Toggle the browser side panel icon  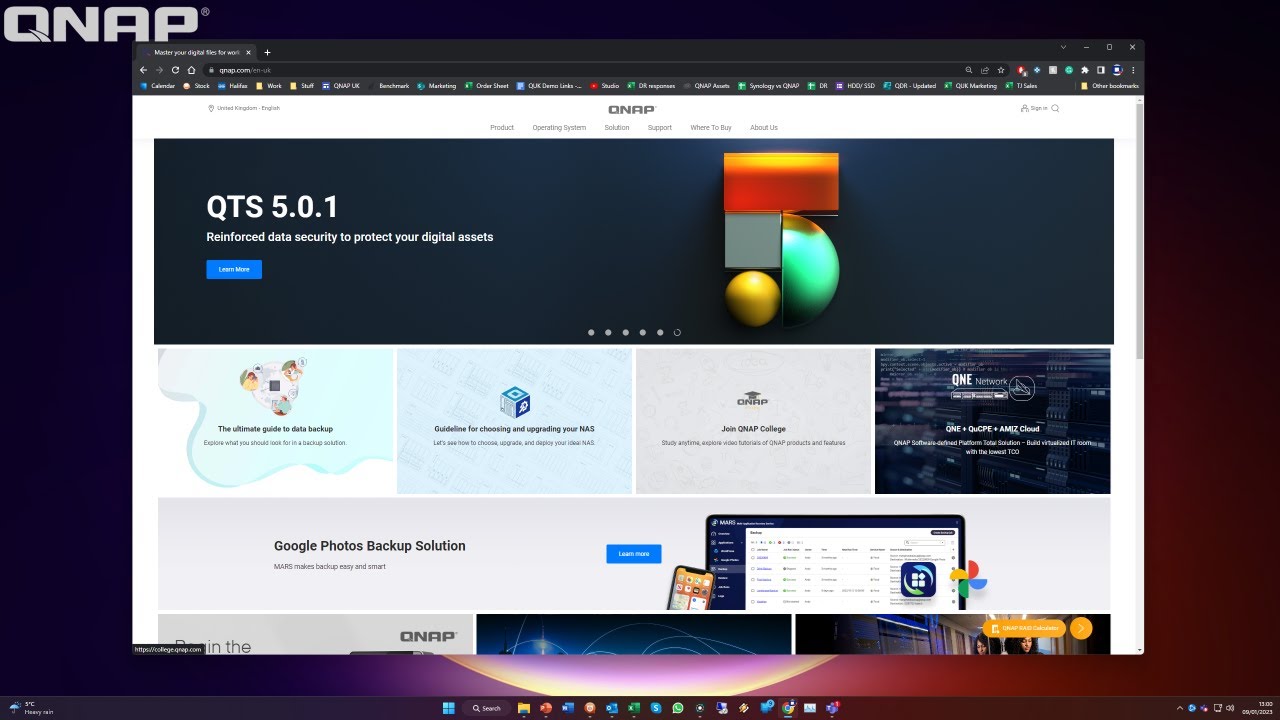pyautogui.click(x=1101, y=70)
